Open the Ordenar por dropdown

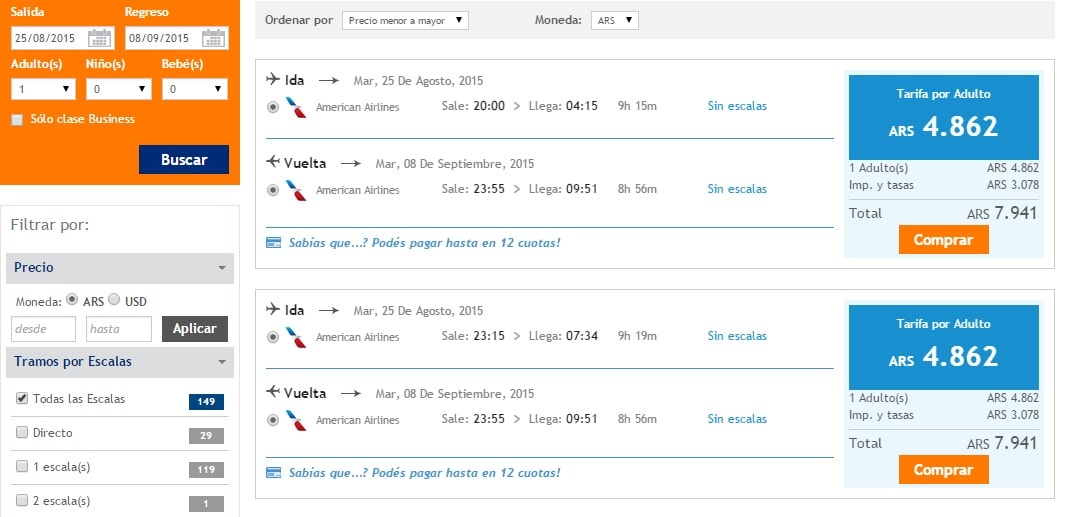405,20
